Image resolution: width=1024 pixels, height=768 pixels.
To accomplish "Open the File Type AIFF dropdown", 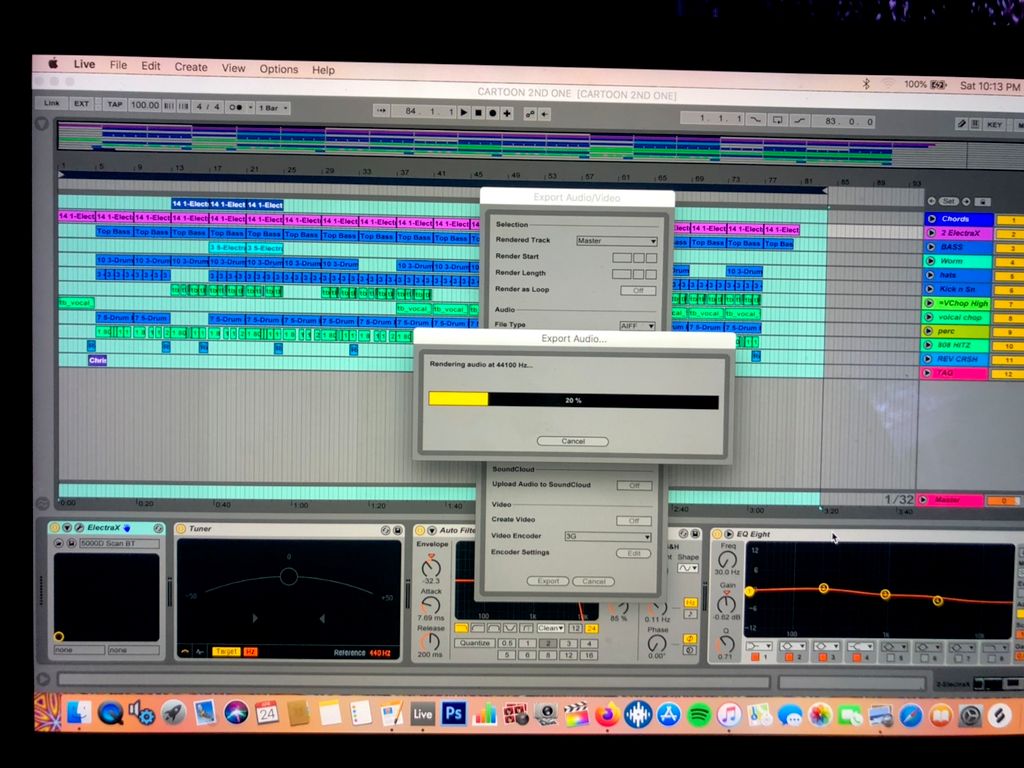I will pos(637,325).
